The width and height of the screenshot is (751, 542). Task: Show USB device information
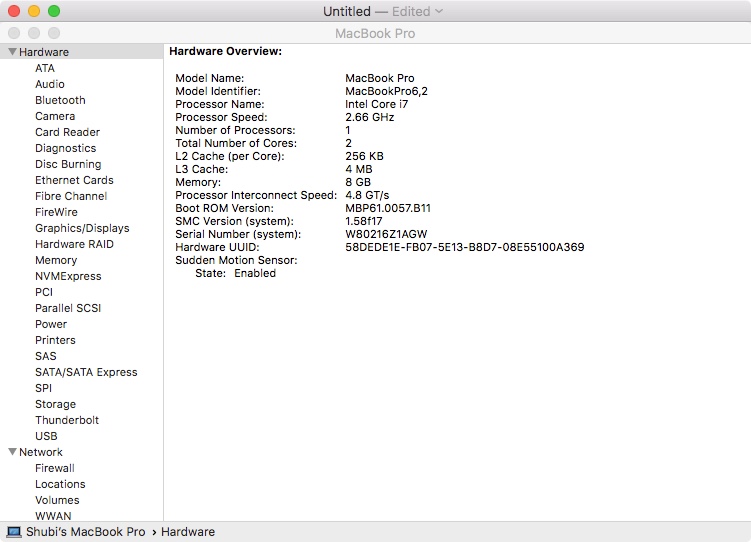coord(46,436)
